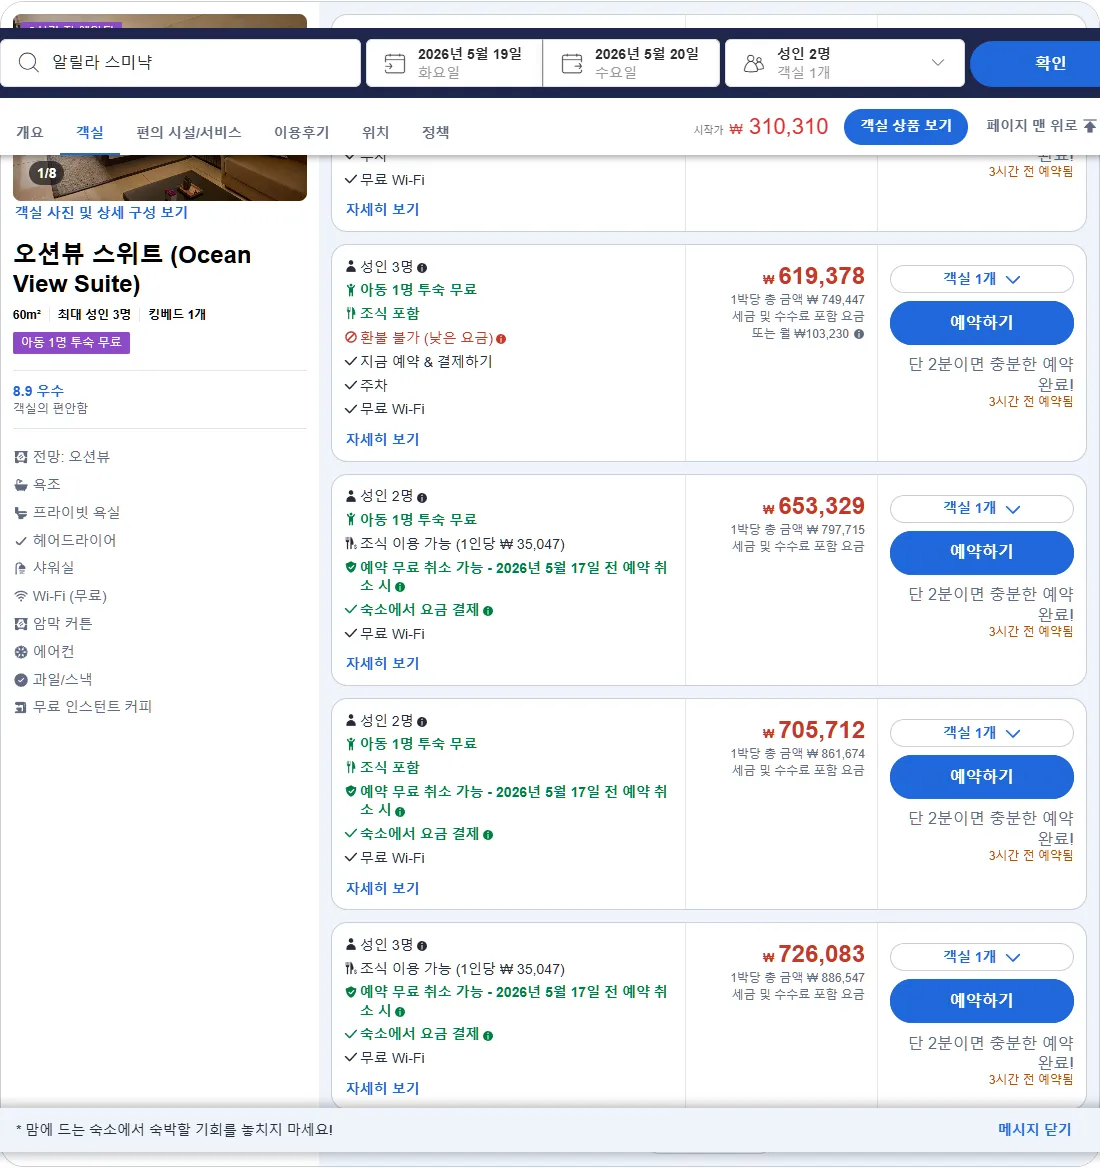This screenshot has width=1100, height=1168.
Task: Click the search magnifier icon
Action: click(28, 63)
